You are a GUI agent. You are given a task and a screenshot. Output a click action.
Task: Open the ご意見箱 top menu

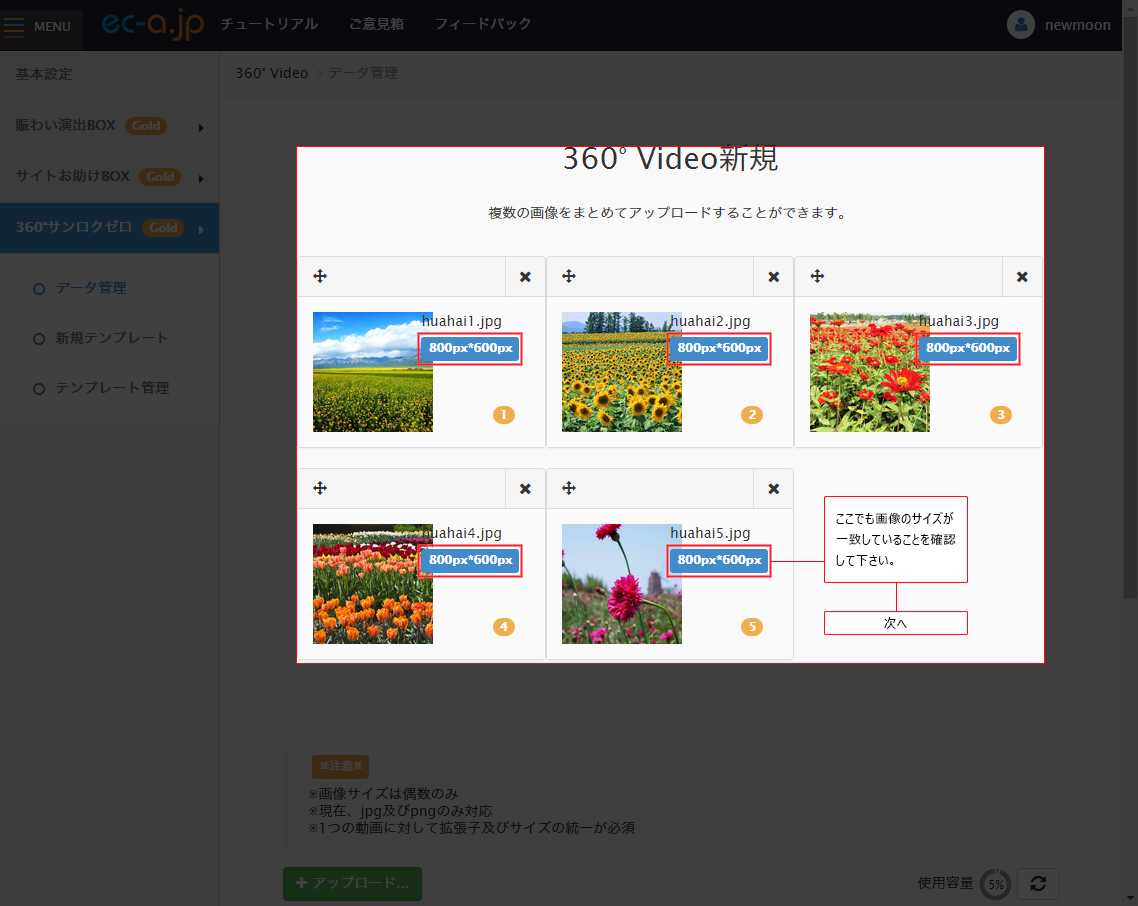(x=377, y=24)
